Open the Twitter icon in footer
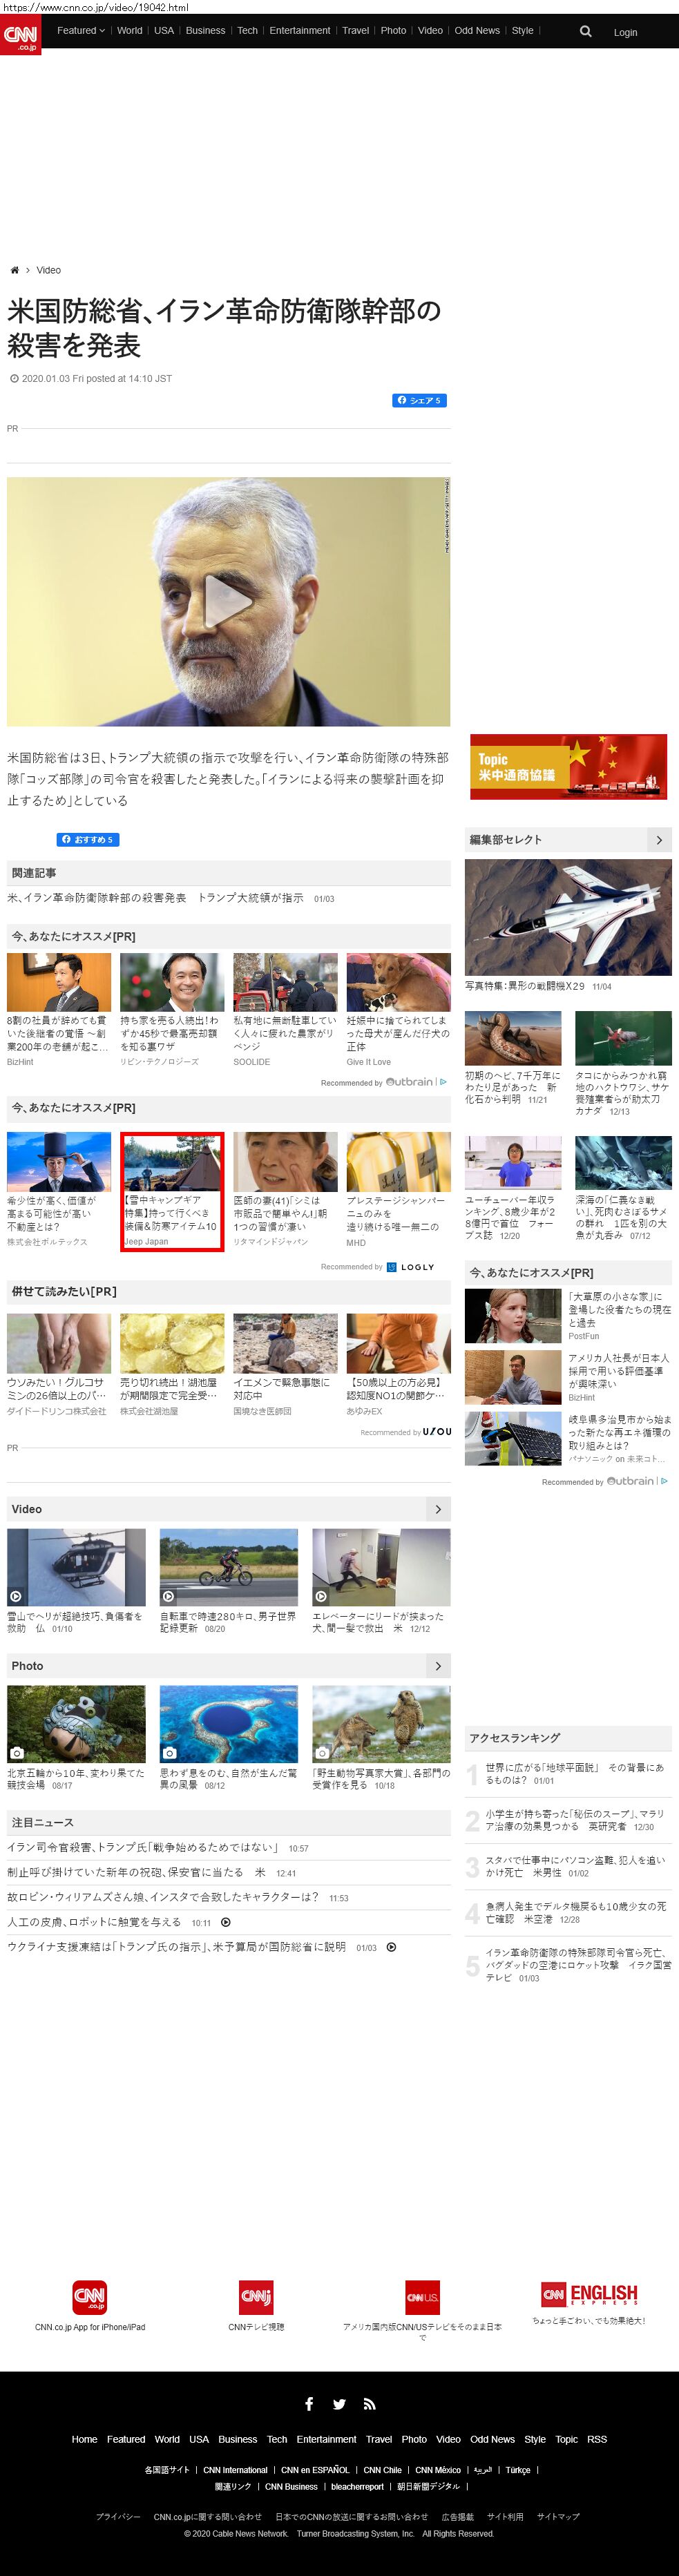The image size is (679, 2576). point(339,2405)
